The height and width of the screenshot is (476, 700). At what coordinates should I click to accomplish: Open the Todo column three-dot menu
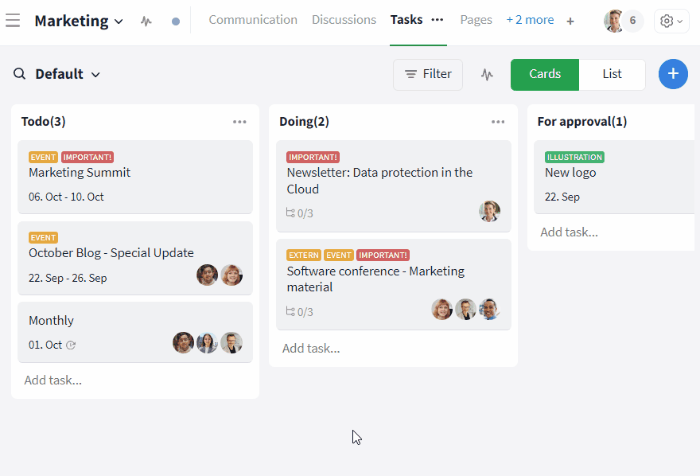[x=239, y=122]
